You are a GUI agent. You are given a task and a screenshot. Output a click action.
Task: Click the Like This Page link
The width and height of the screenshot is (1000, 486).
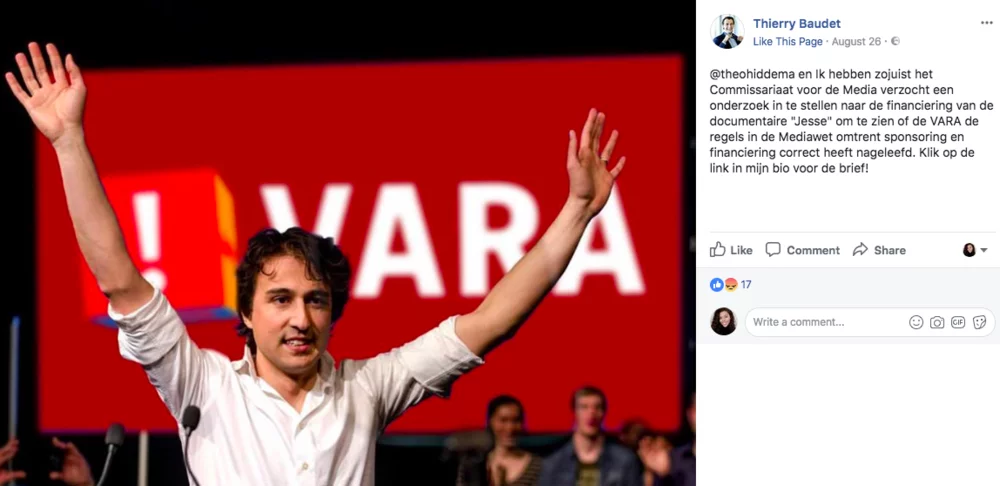tap(788, 41)
